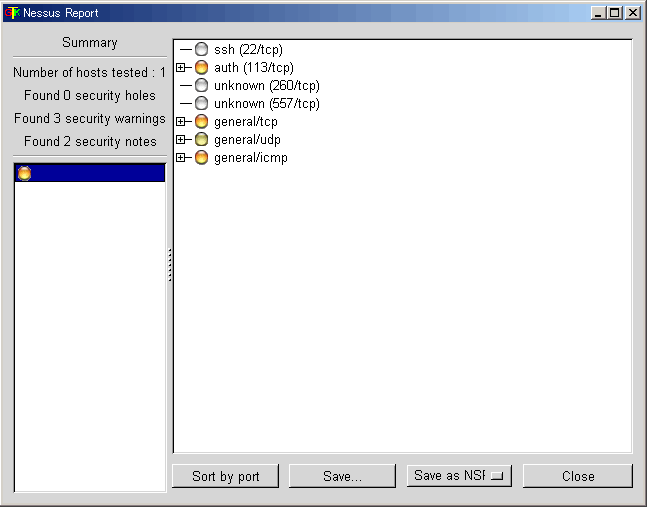Click the yellow note icon beside general/udp
647x507 pixels.
pos(201,139)
